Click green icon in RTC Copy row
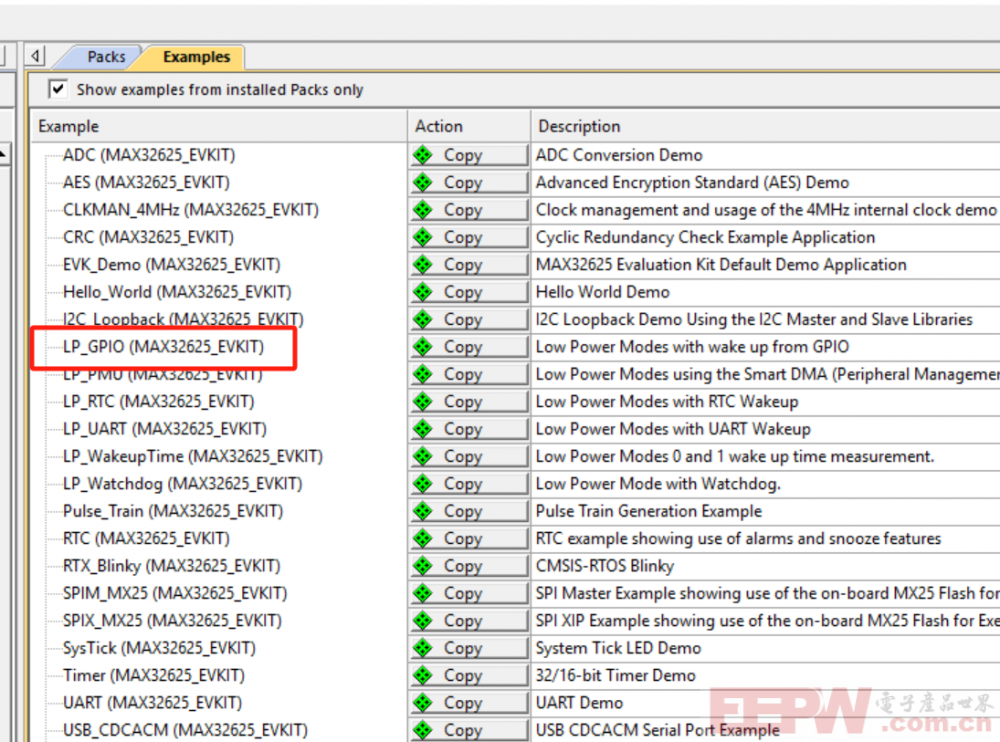The image size is (1000, 742). 422,538
